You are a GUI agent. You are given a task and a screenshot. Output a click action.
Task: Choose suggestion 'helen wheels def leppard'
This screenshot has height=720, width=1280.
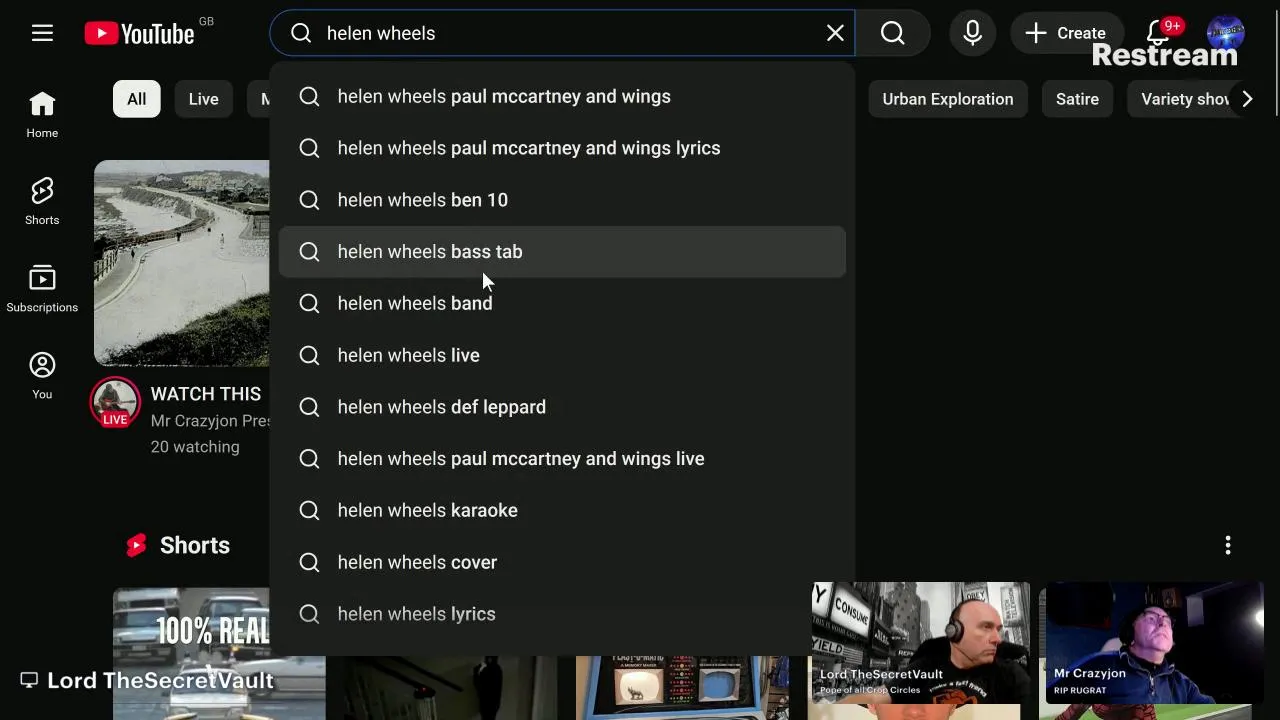[x=562, y=407]
